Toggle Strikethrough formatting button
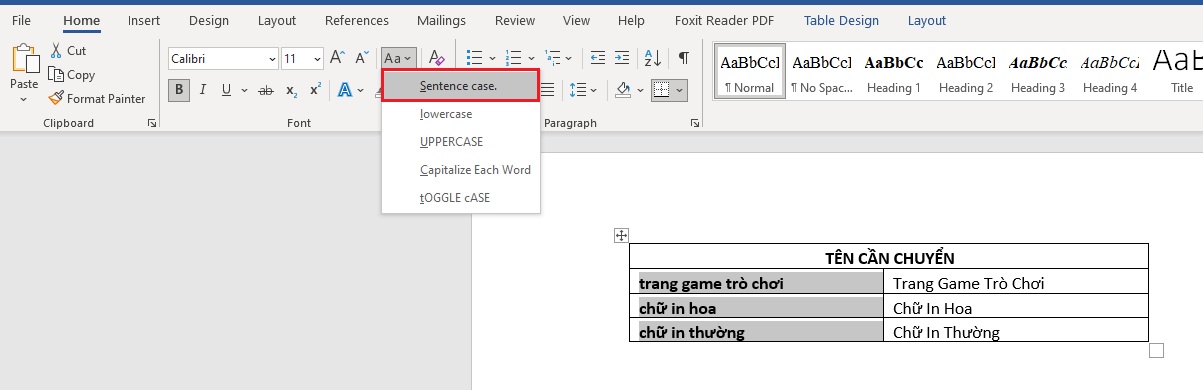Viewport: 1203px width, 390px height. pyautogui.click(x=266, y=90)
